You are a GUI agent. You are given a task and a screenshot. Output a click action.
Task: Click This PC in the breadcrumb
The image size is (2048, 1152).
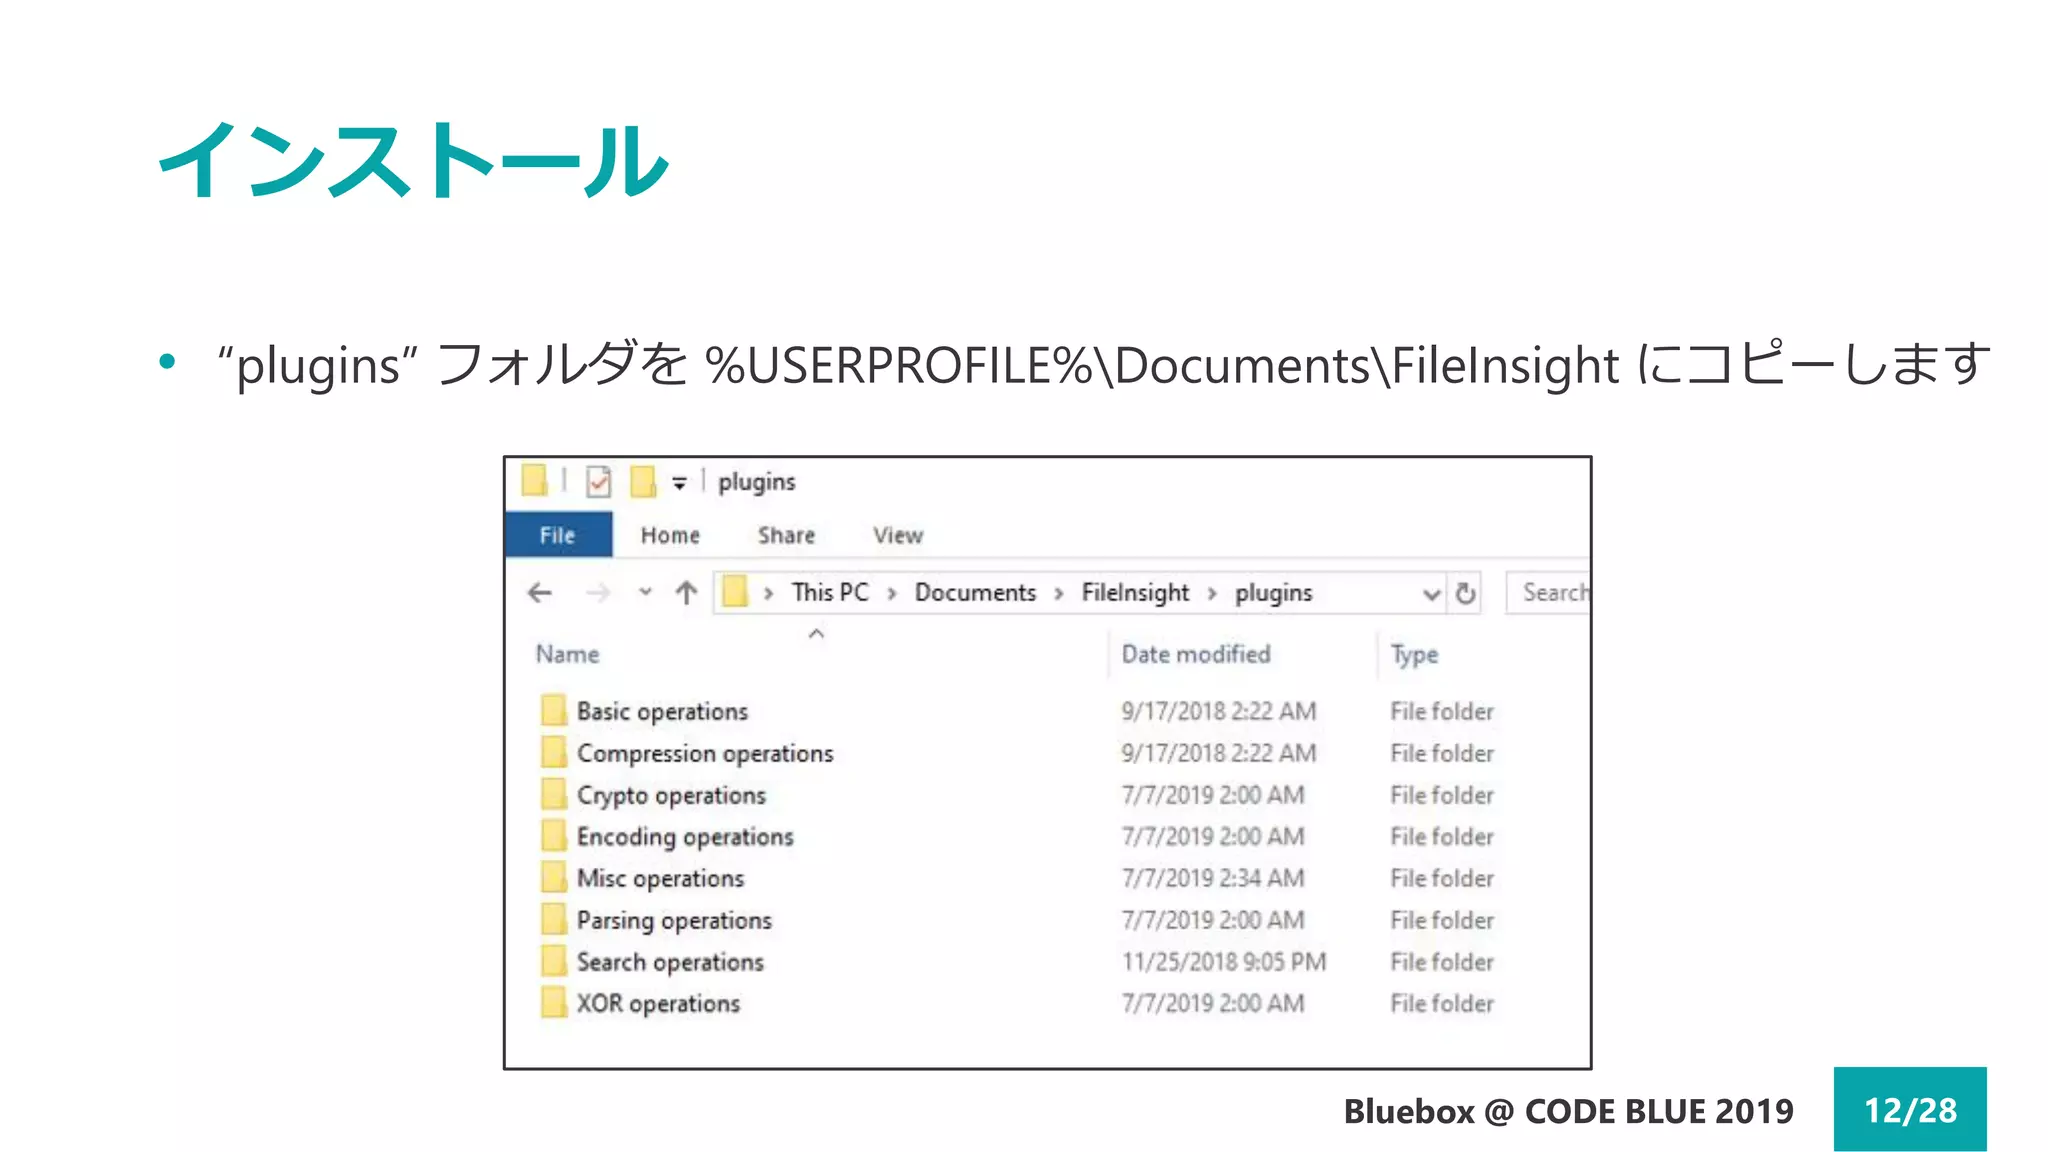[x=830, y=592]
